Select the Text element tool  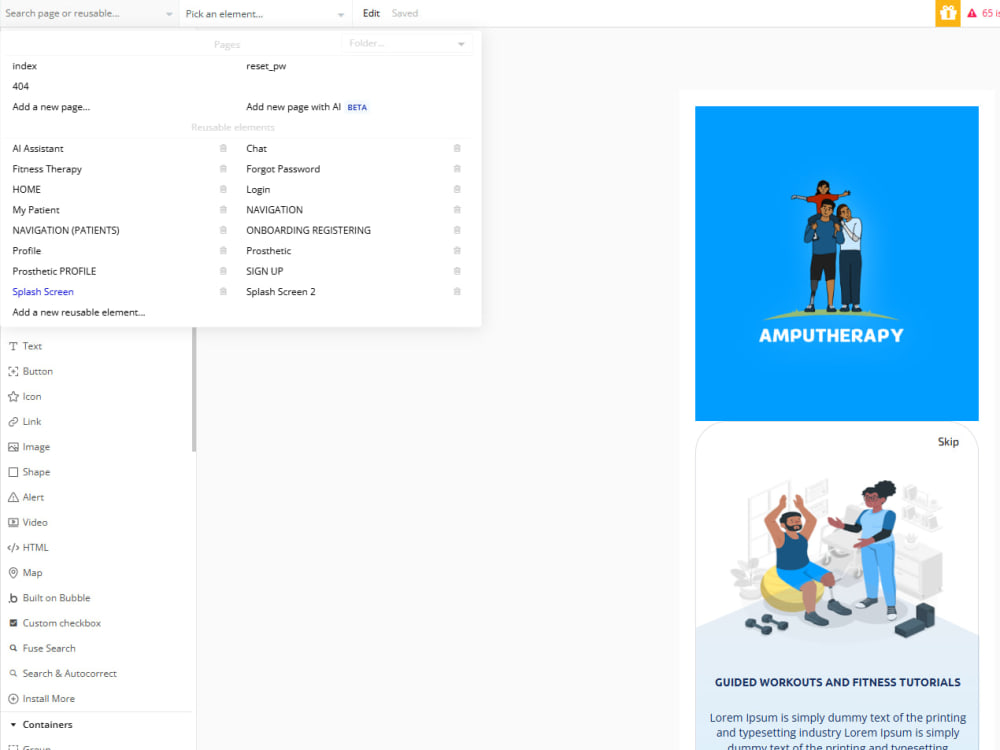31,345
